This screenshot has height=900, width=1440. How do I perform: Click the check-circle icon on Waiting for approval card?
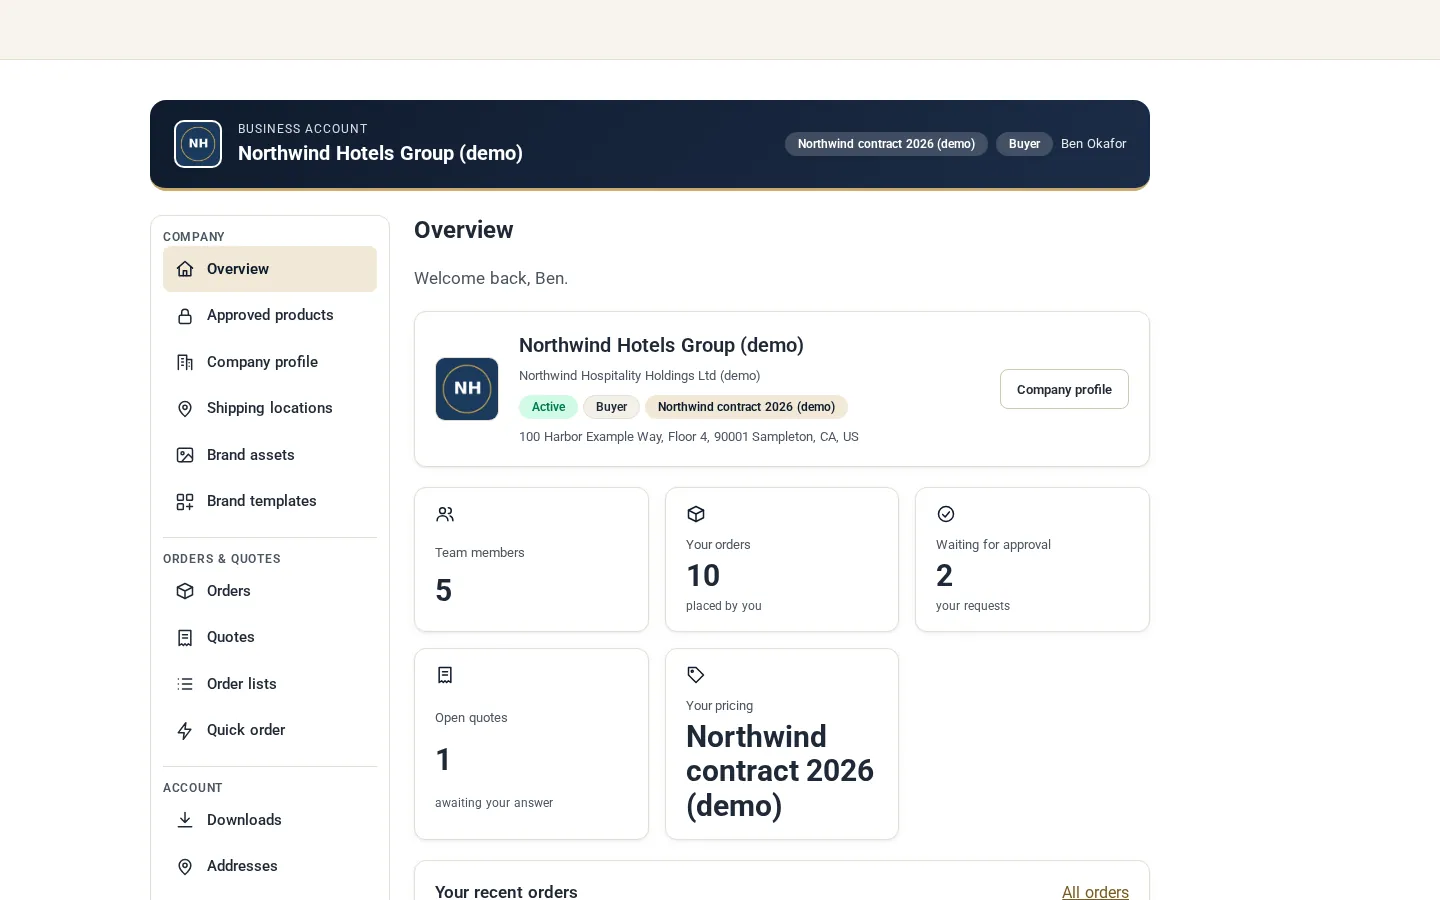tap(946, 514)
